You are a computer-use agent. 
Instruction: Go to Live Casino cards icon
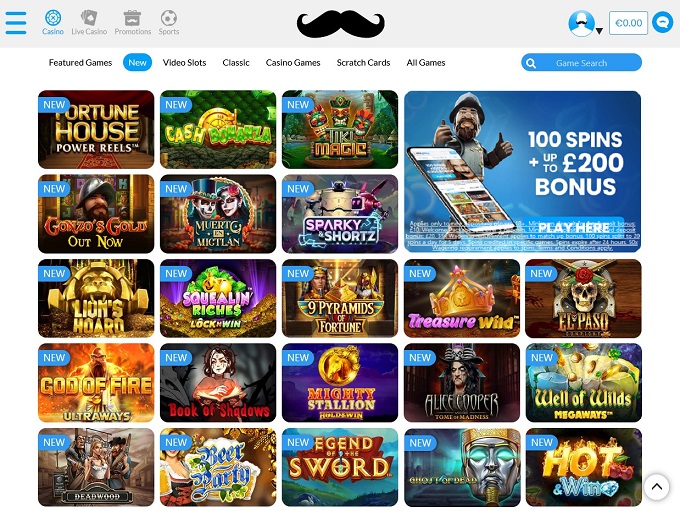coord(89,18)
